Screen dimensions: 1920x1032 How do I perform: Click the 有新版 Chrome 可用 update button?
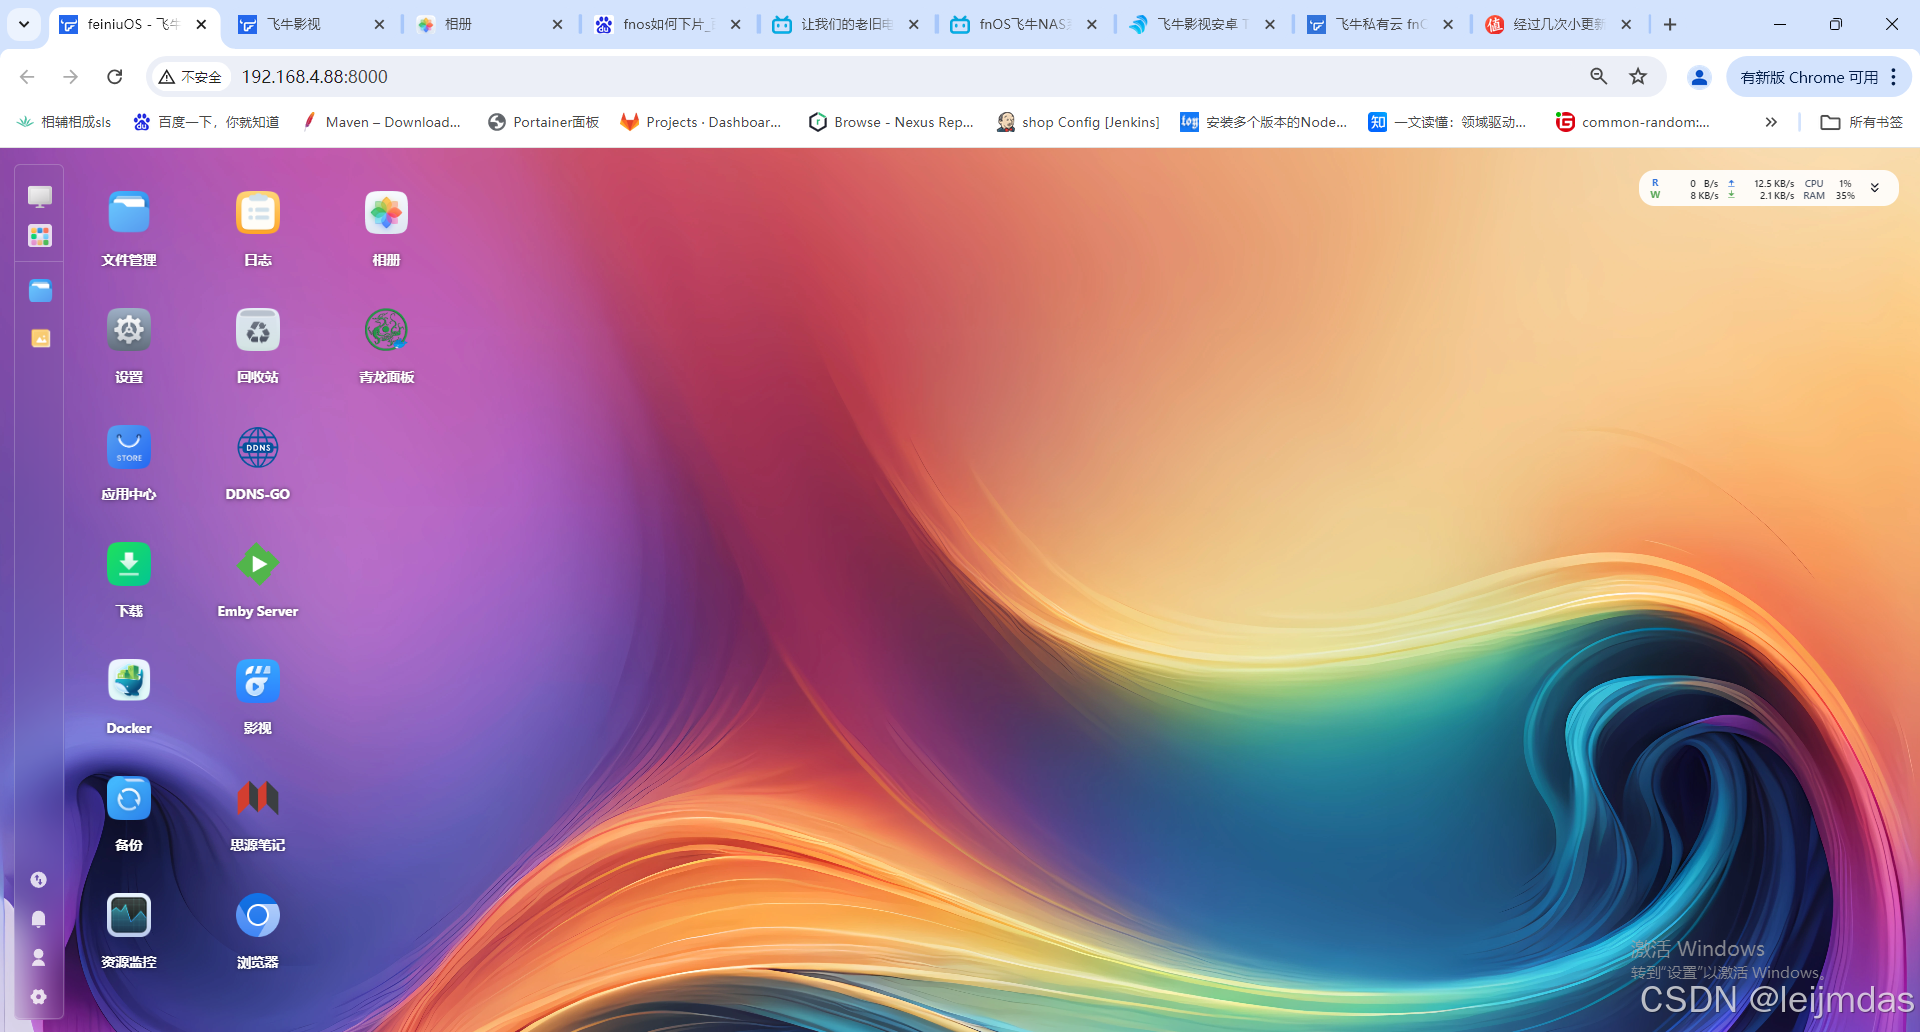[1818, 77]
